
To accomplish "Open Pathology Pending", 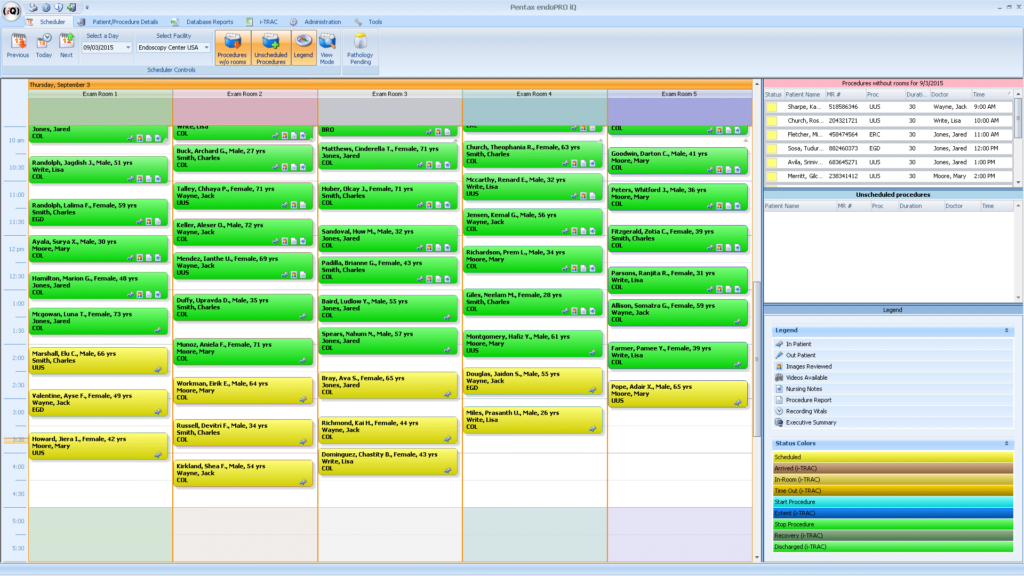I will 360,47.
